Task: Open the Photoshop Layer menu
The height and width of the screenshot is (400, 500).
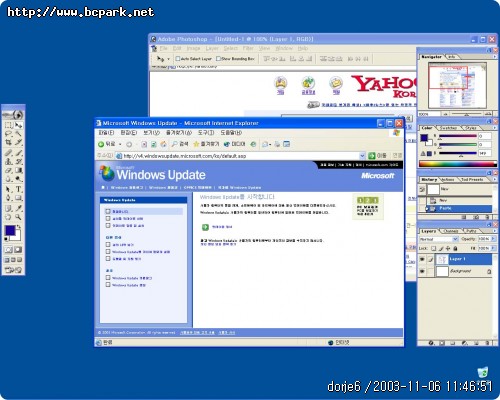Action: 212,48
